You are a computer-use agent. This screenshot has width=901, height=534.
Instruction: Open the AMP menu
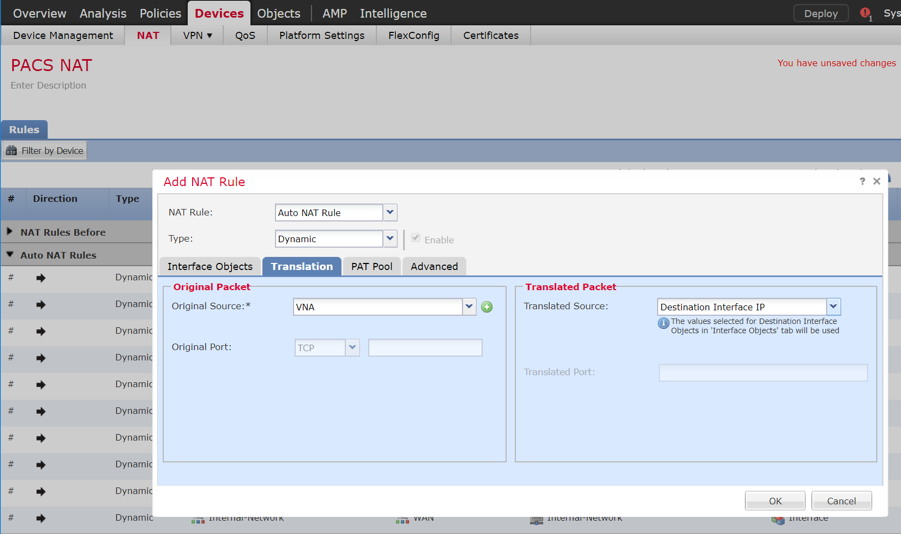click(334, 13)
